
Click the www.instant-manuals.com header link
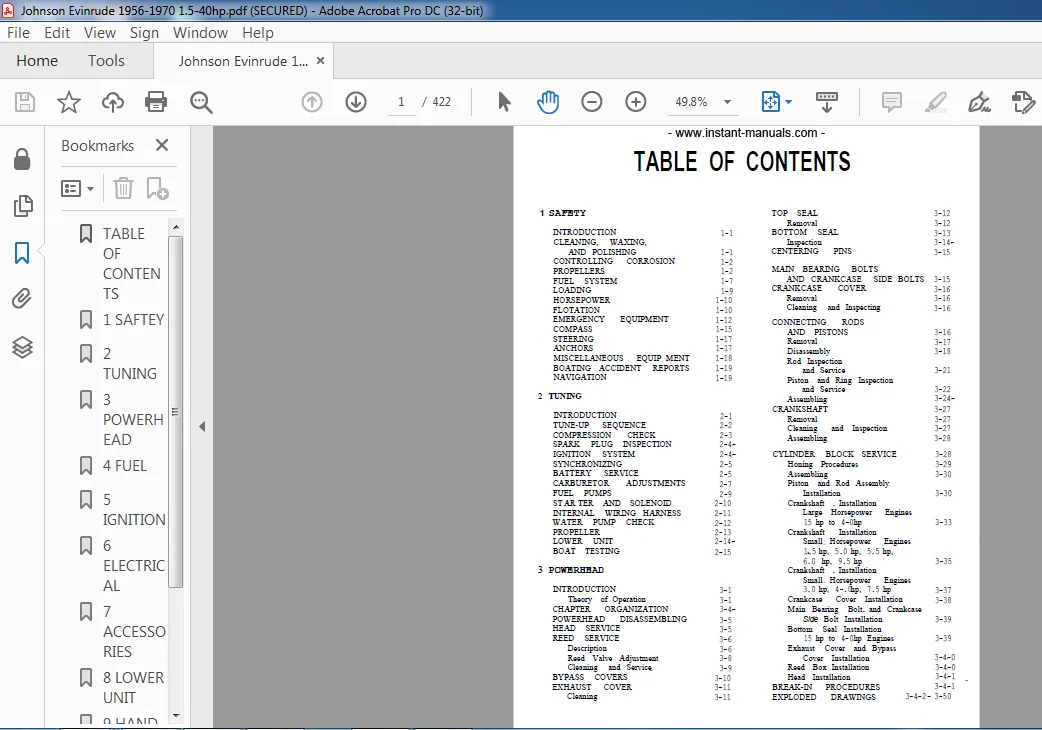click(x=746, y=133)
